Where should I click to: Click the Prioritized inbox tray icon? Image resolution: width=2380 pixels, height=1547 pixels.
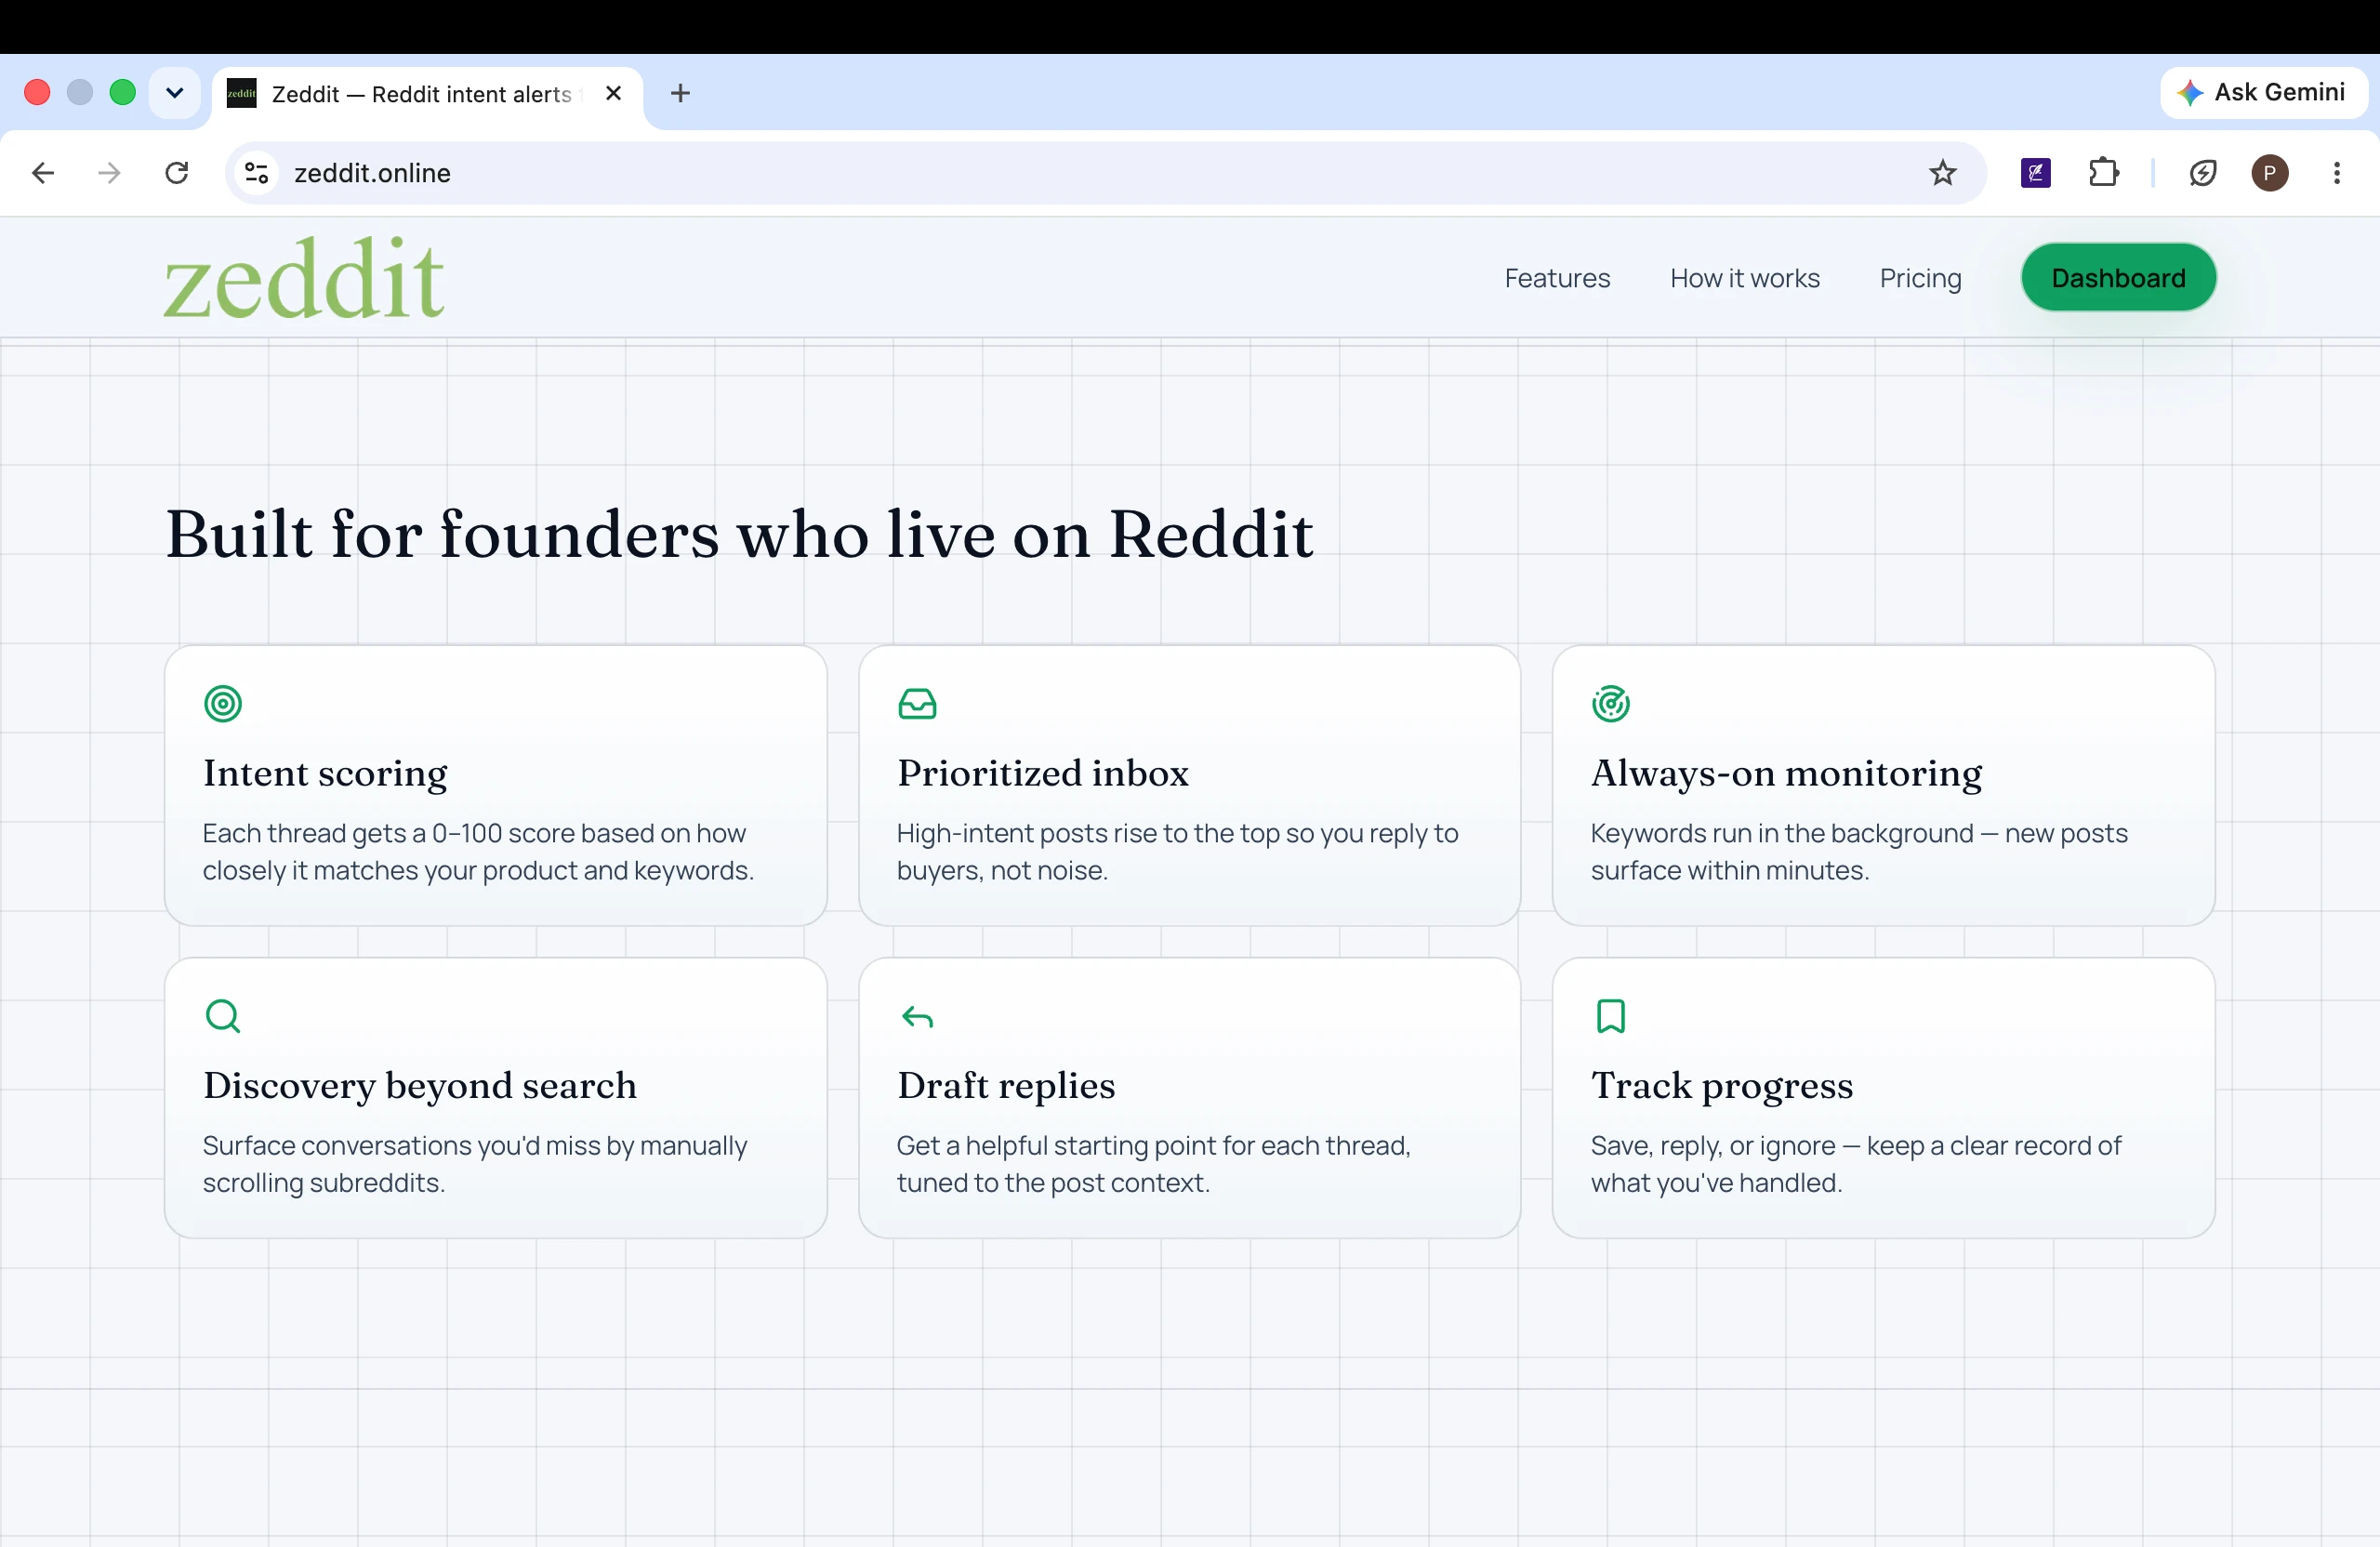coord(917,704)
